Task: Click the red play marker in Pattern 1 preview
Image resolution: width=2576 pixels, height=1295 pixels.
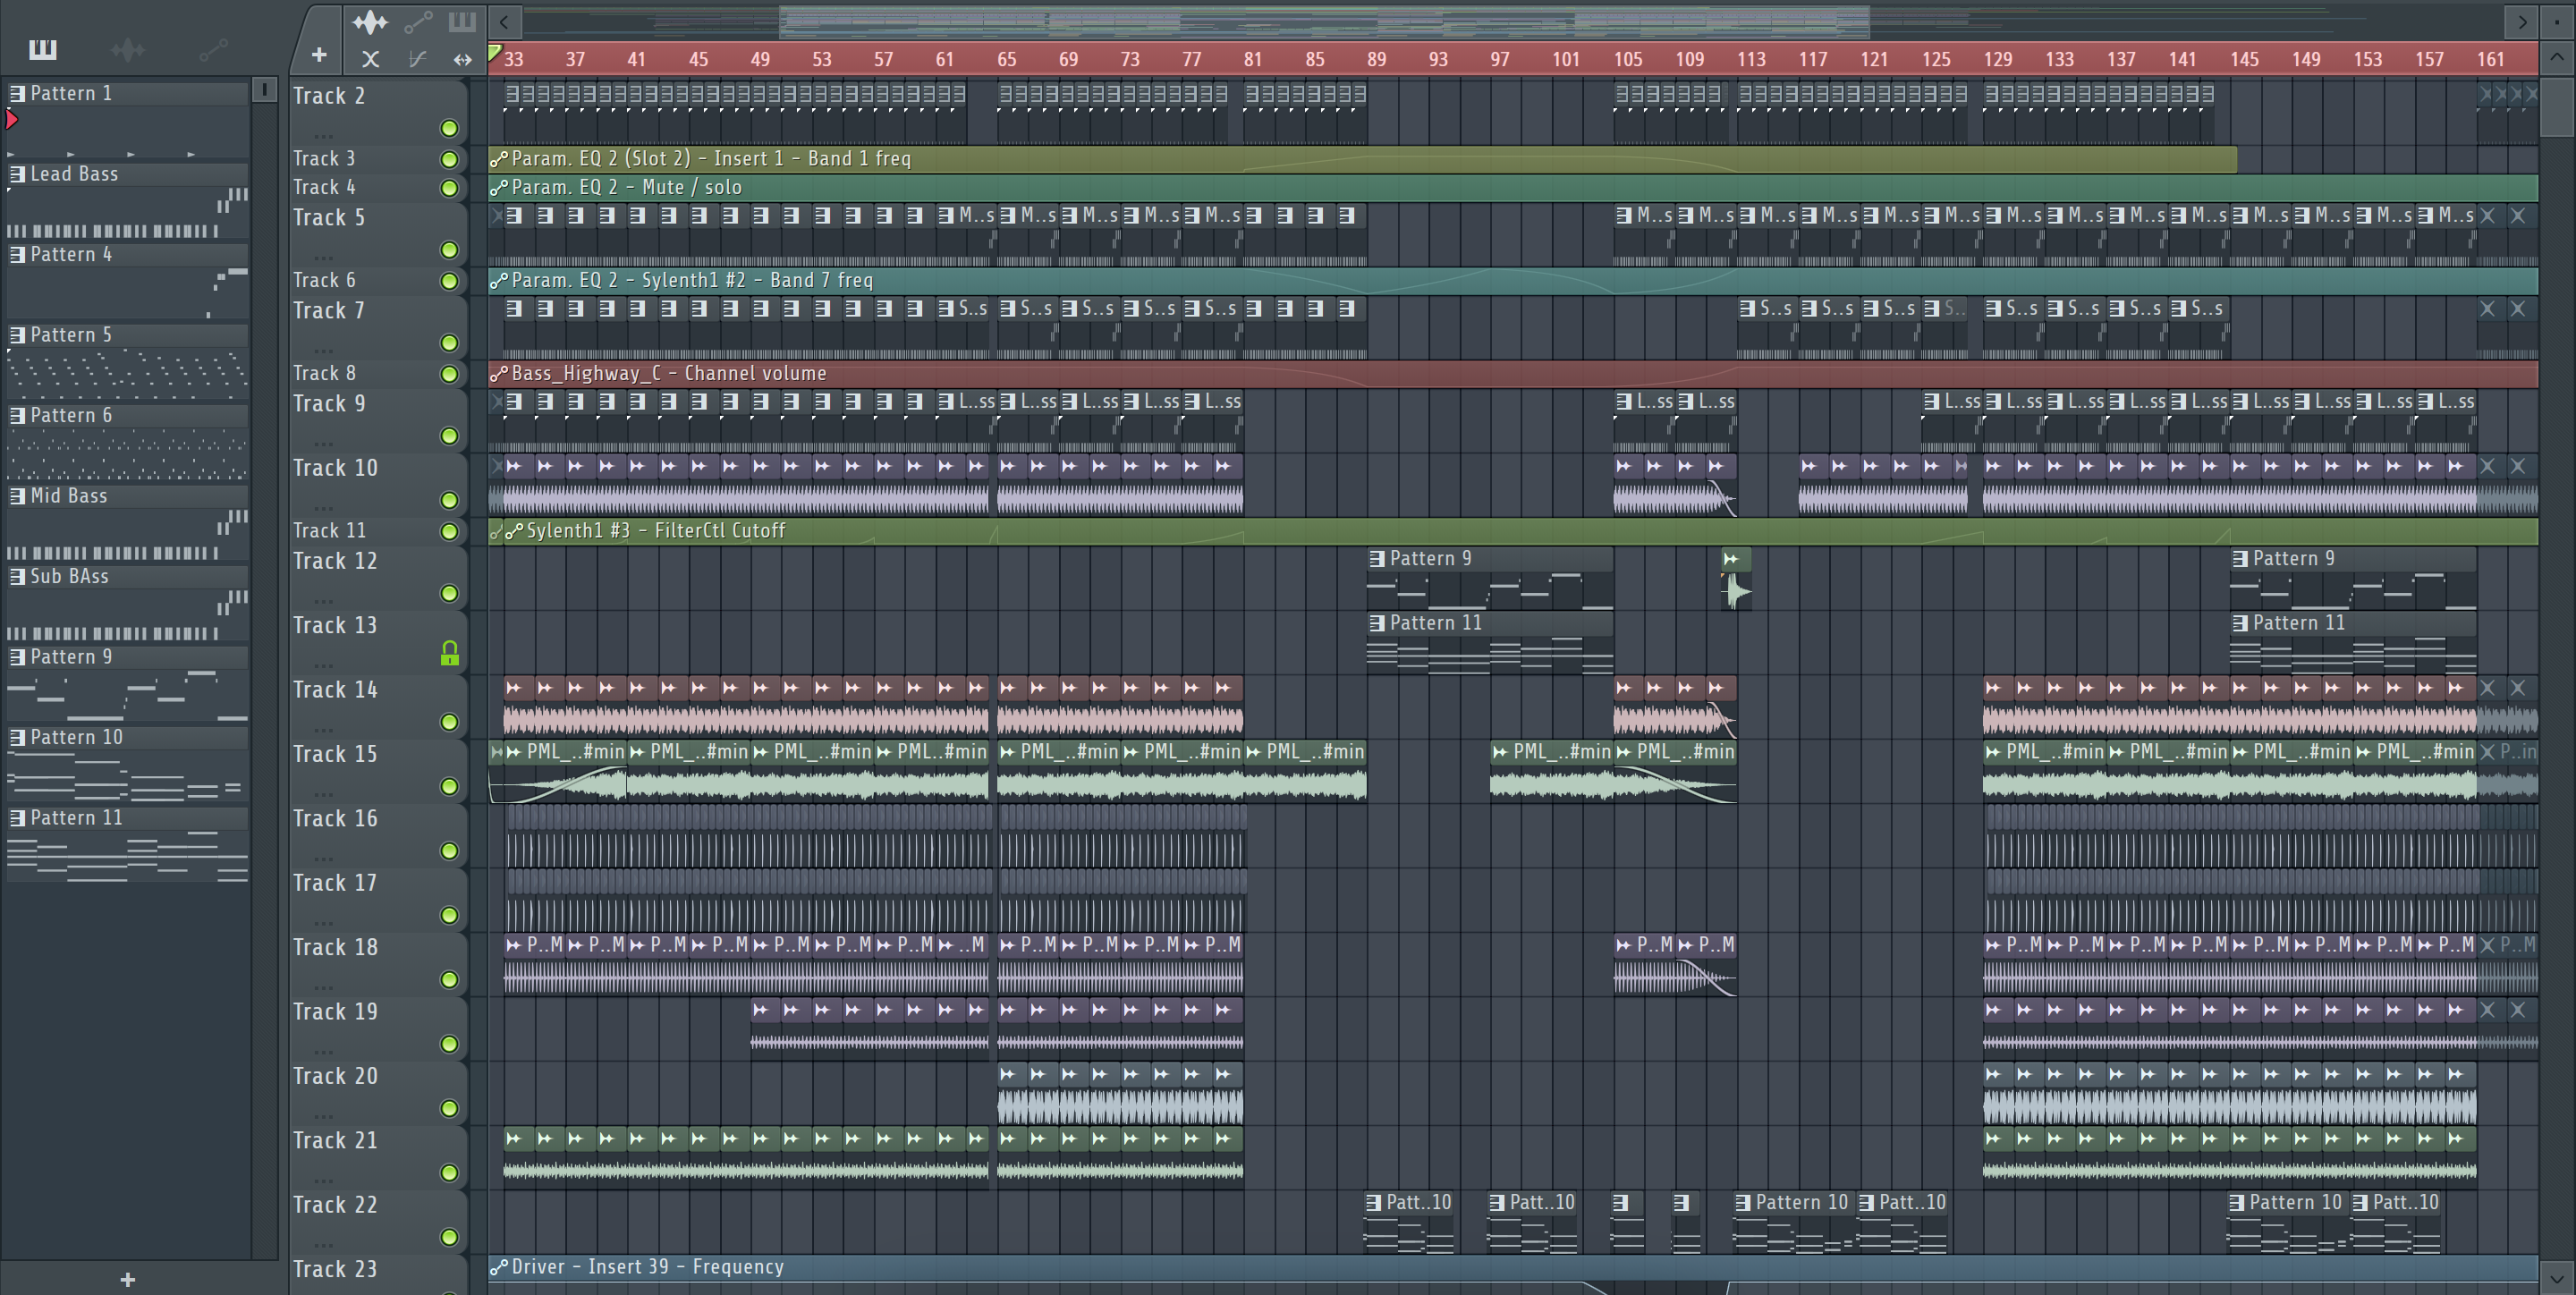Action: pos(12,120)
